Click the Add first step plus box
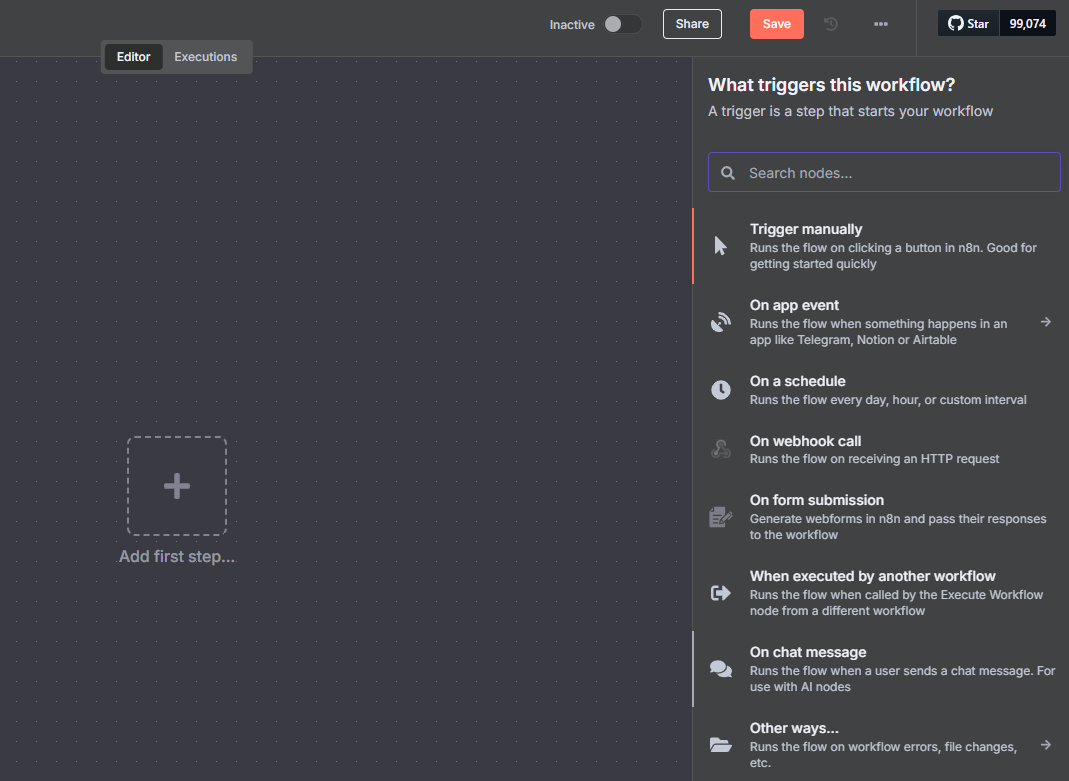The width and height of the screenshot is (1069, 781). (177, 486)
